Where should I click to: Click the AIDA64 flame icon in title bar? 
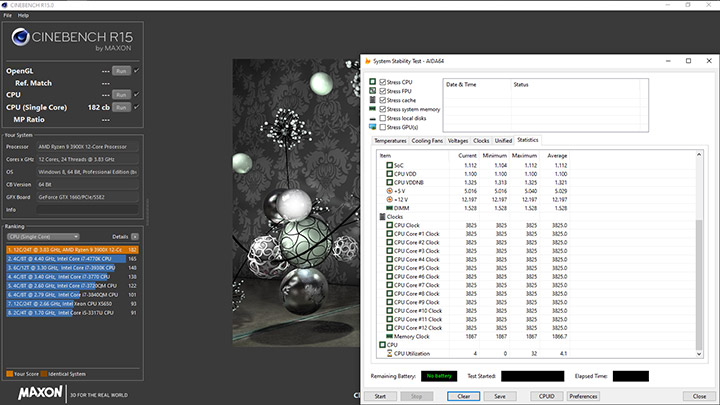pyautogui.click(x=366, y=61)
